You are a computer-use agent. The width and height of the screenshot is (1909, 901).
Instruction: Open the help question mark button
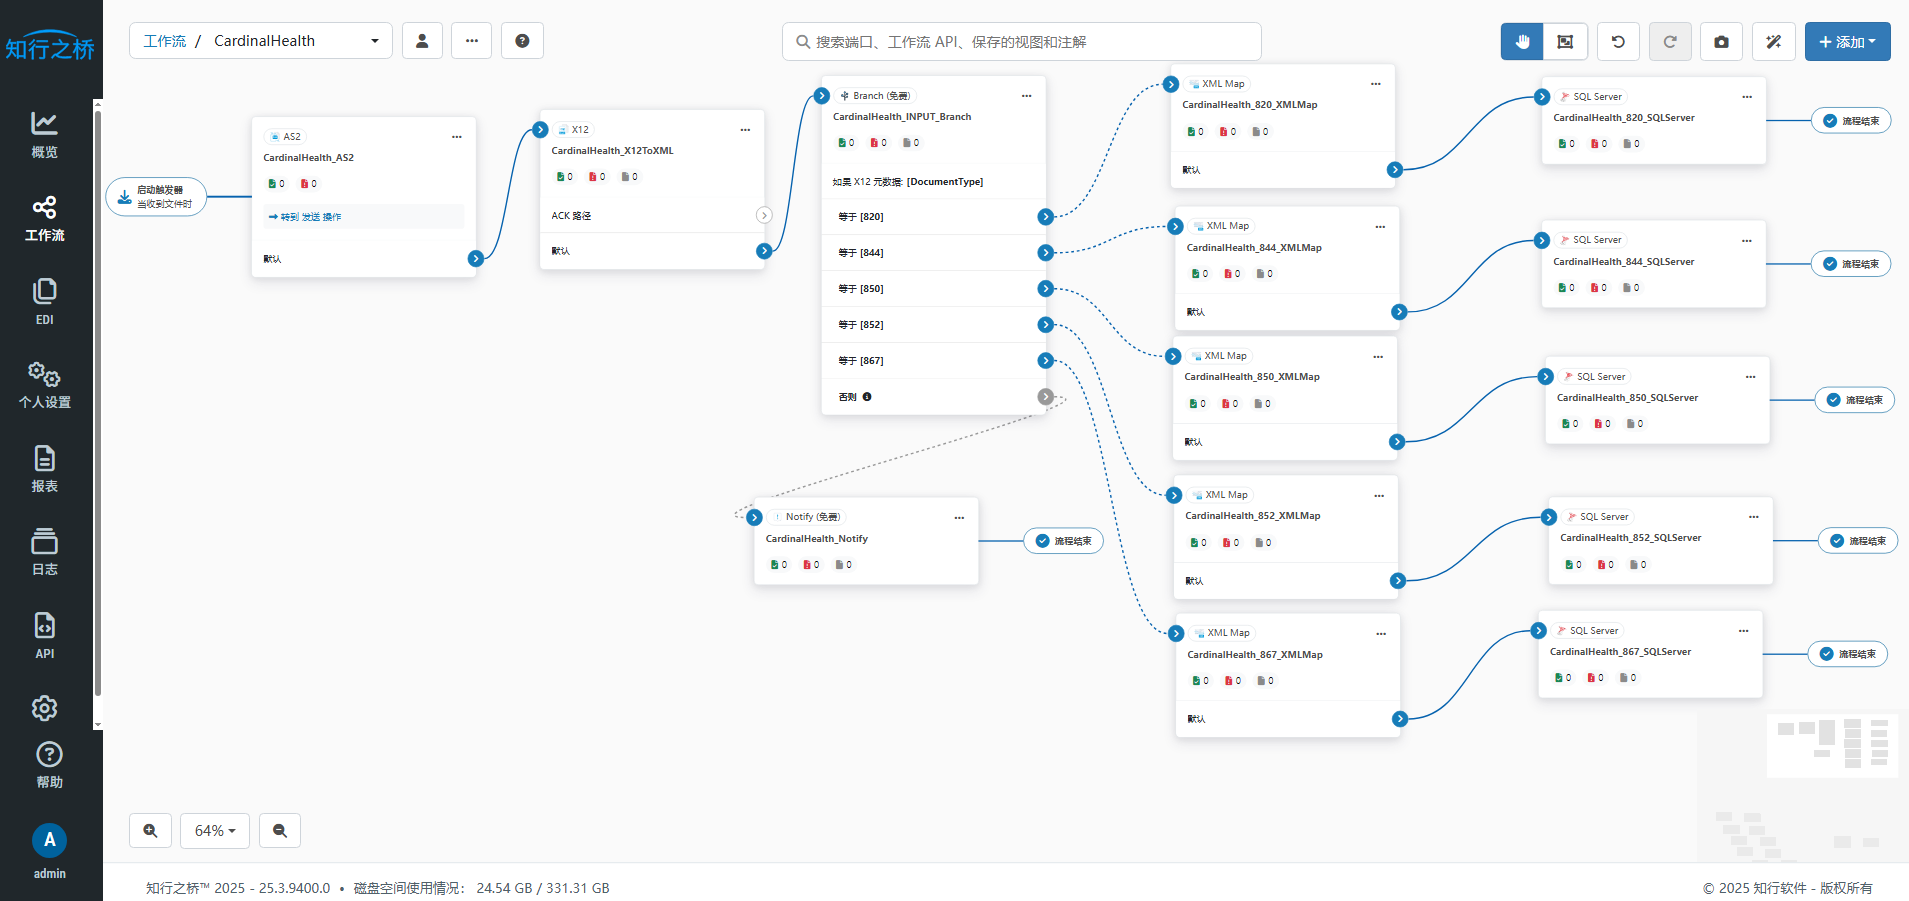(522, 41)
